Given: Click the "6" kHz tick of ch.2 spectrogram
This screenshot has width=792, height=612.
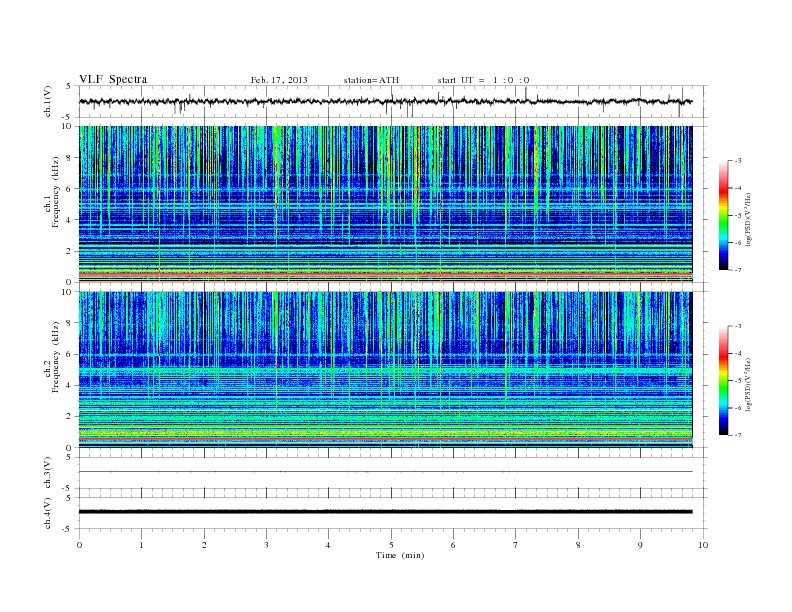Looking at the screenshot, I should point(69,354).
